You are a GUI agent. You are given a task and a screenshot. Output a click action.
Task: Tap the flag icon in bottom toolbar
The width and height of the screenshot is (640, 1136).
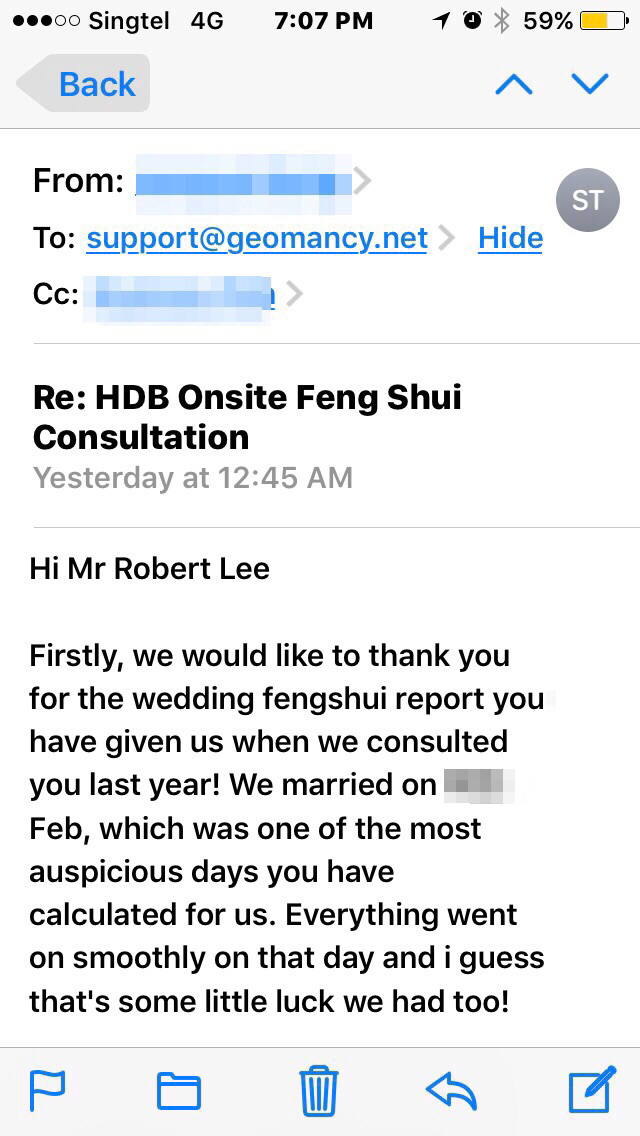(x=47, y=1090)
